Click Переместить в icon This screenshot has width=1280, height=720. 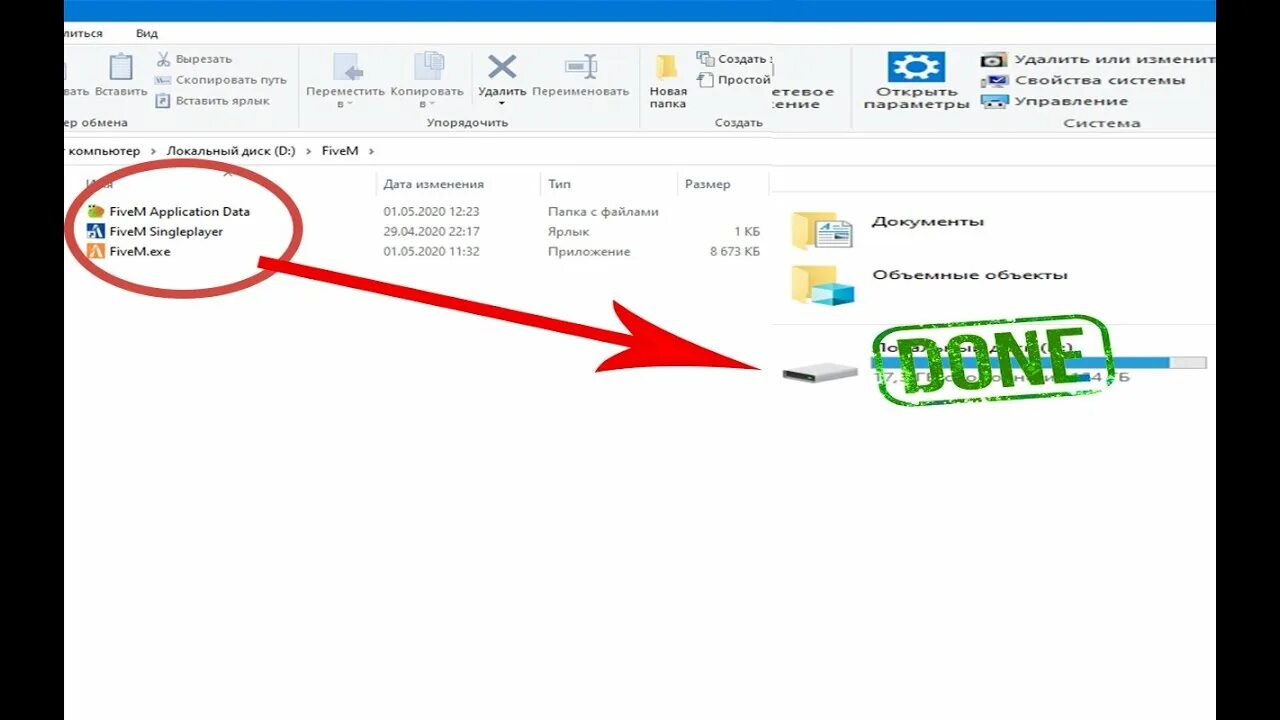[x=346, y=67]
